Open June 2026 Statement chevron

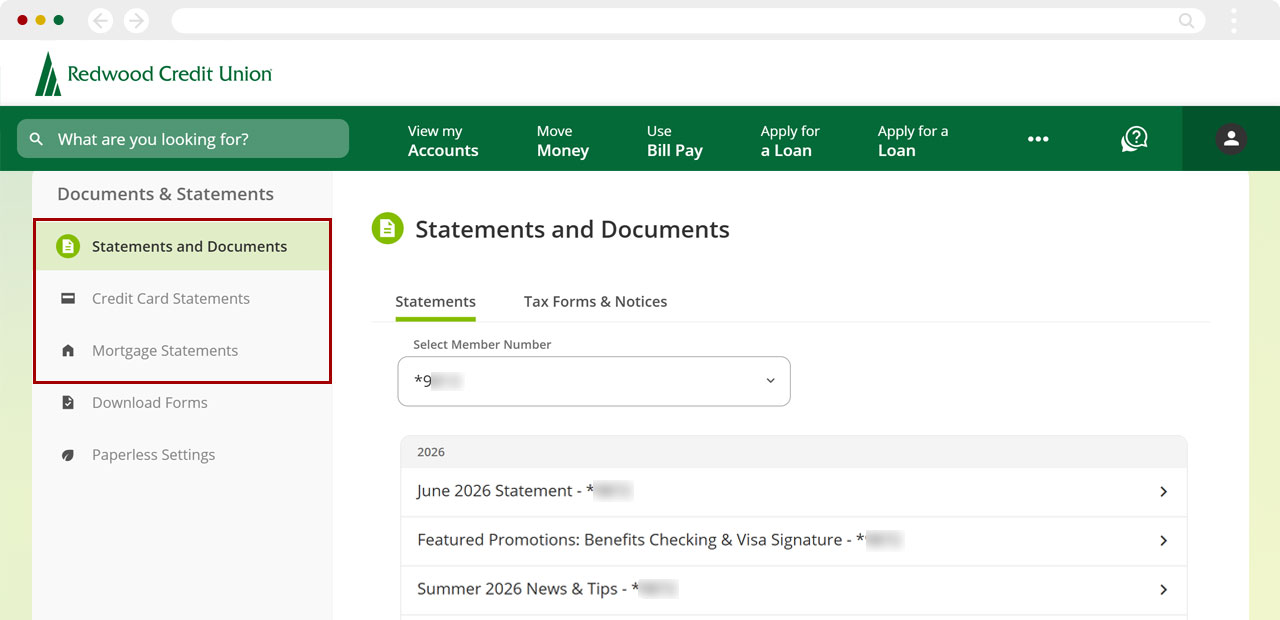[1164, 491]
